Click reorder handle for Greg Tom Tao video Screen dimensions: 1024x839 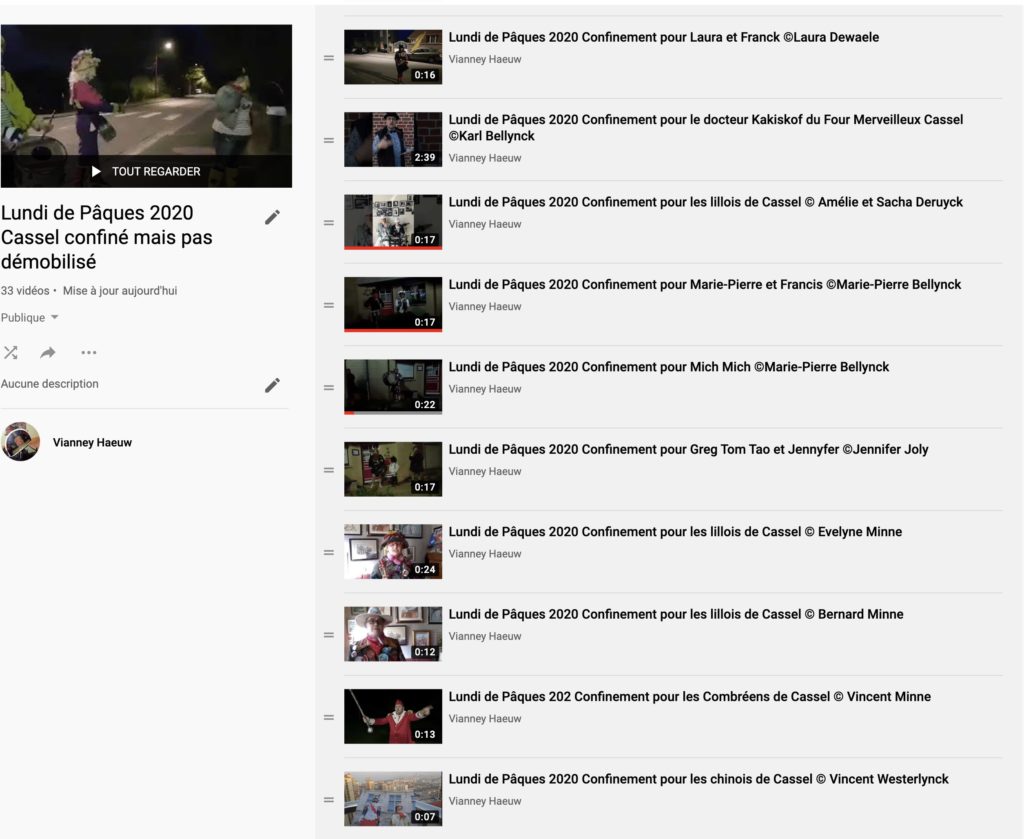329,470
